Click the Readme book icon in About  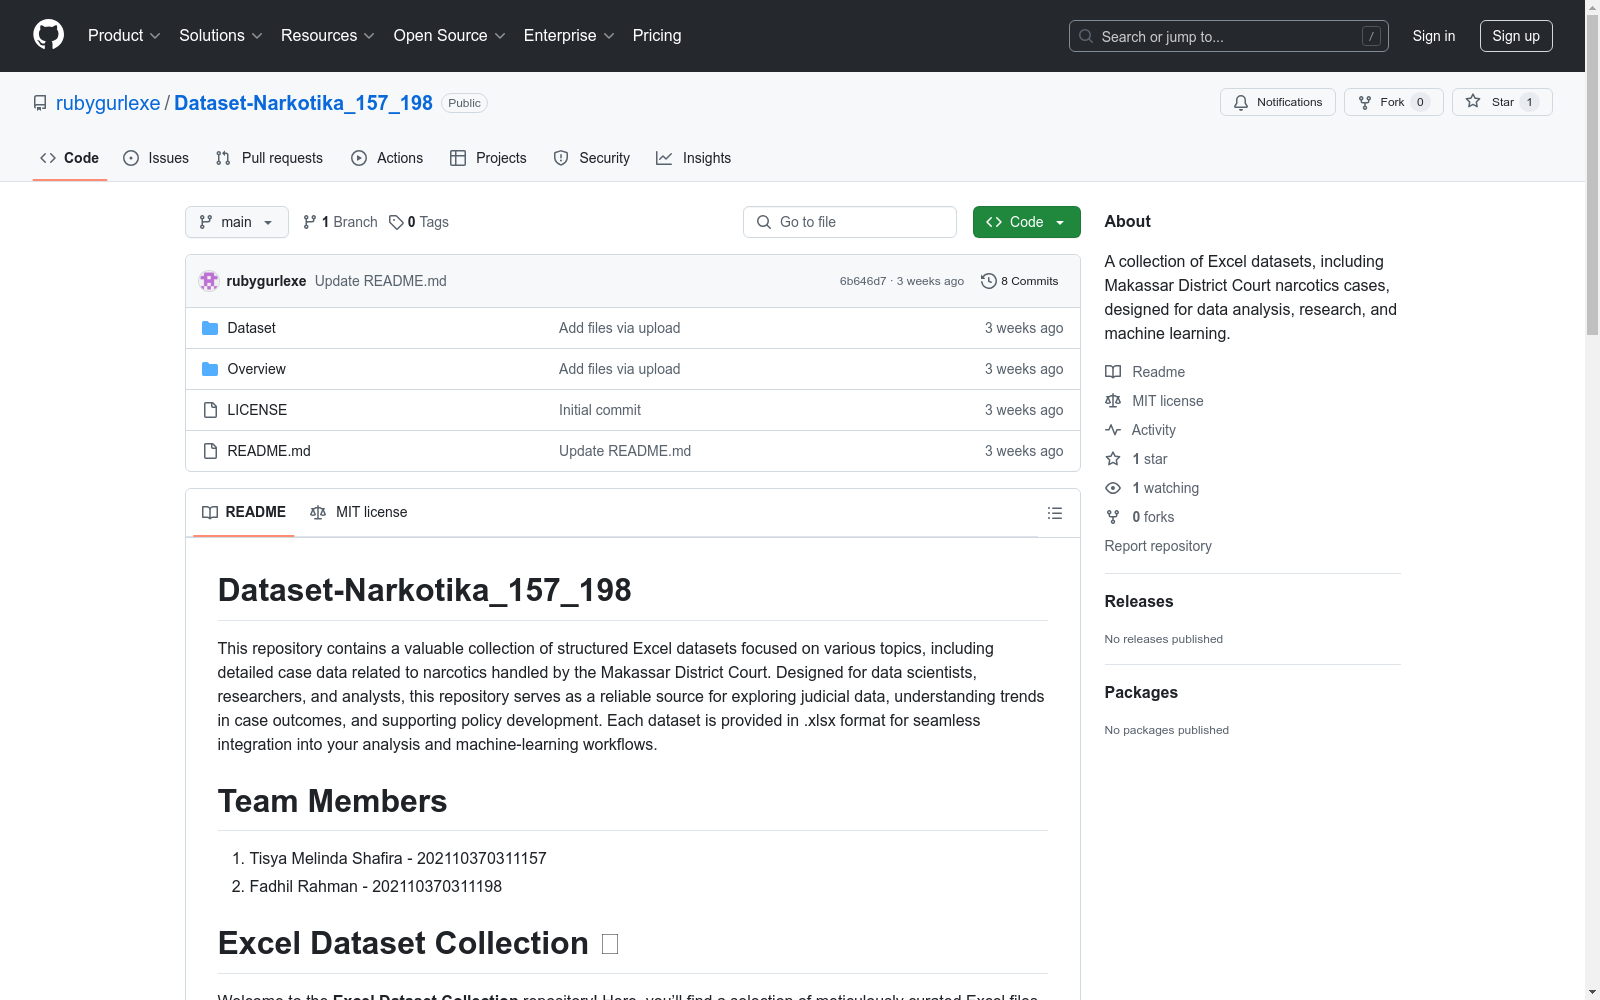(1113, 372)
